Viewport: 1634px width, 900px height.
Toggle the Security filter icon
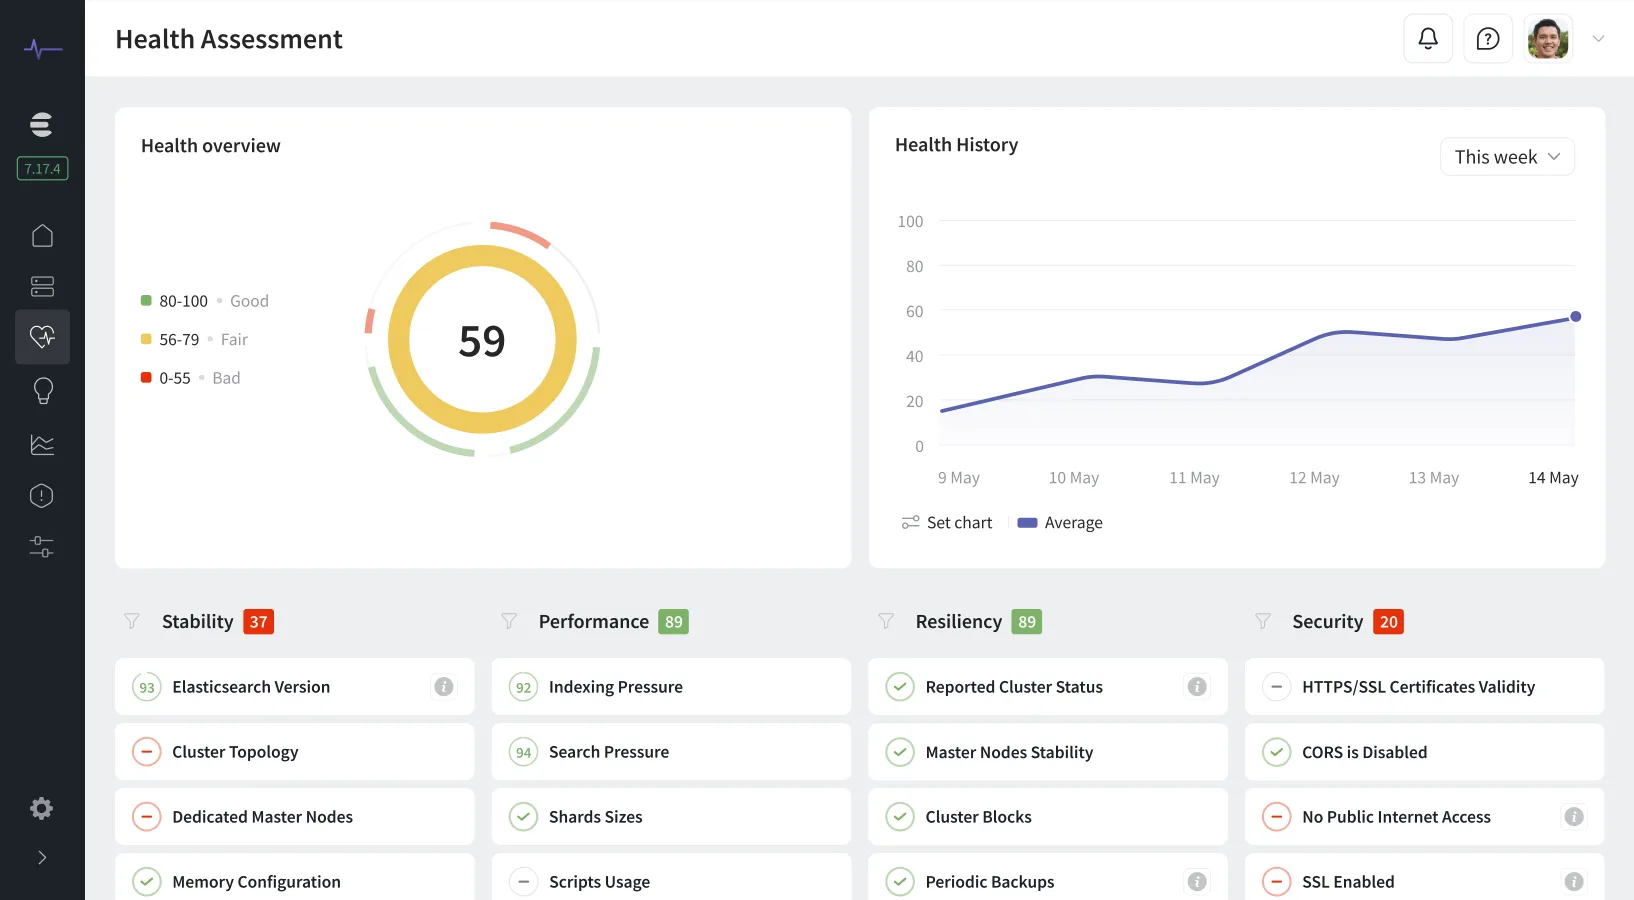point(1263,622)
